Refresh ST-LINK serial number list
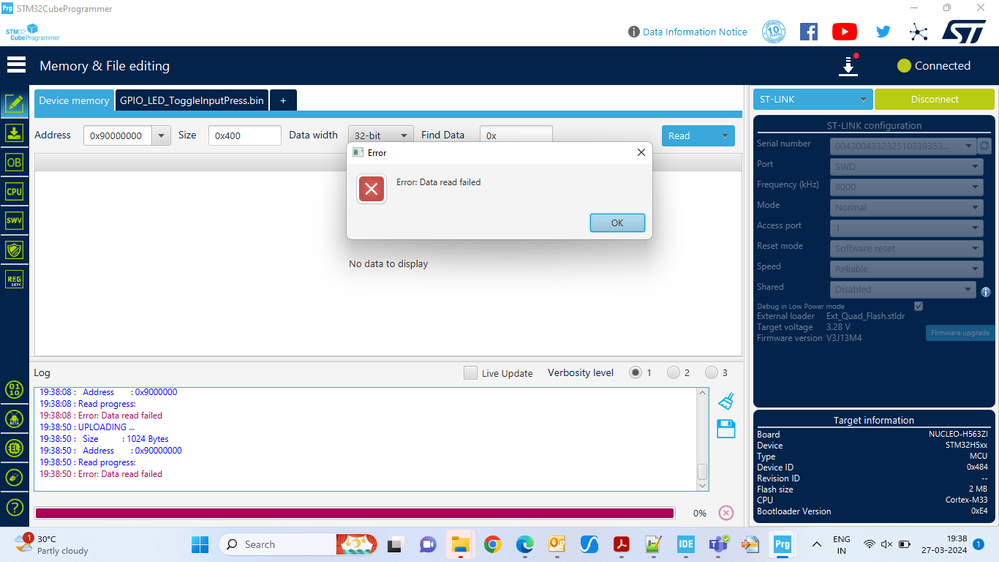Viewport: 999px width, 562px height. (x=984, y=146)
